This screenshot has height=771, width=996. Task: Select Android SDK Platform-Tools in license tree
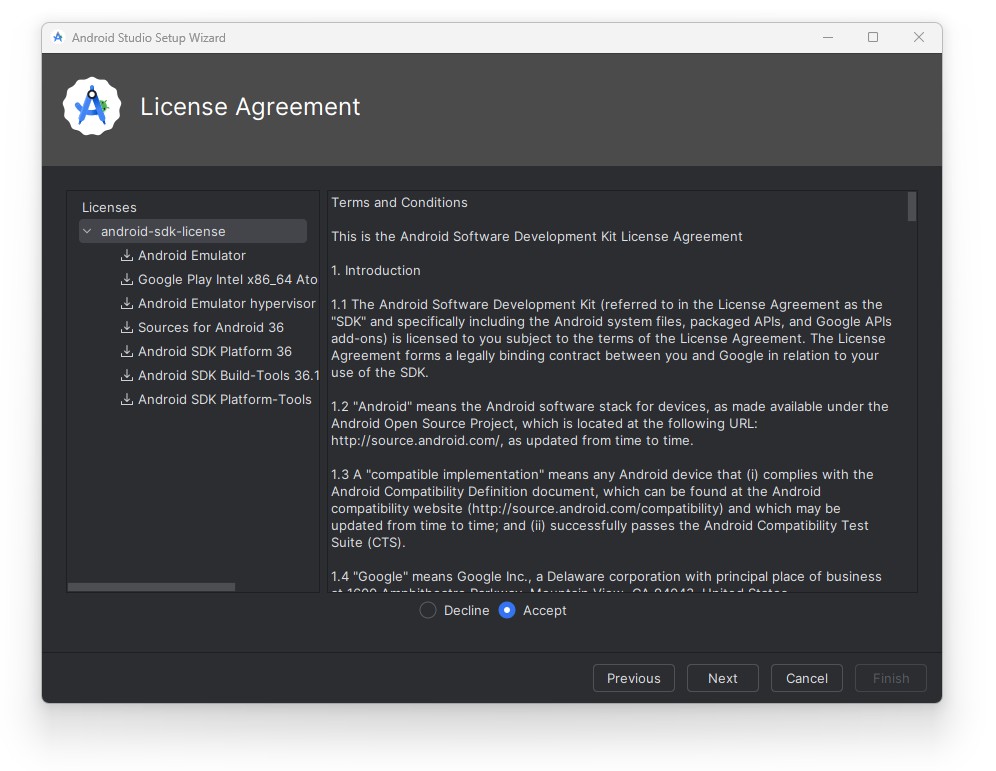coord(224,399)
